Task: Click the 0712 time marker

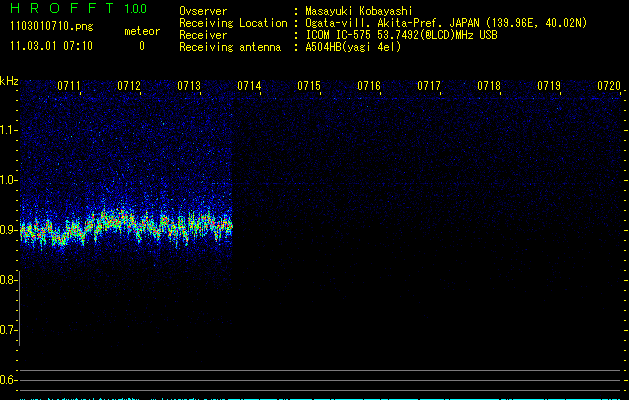Action: (x=129, y=86)
